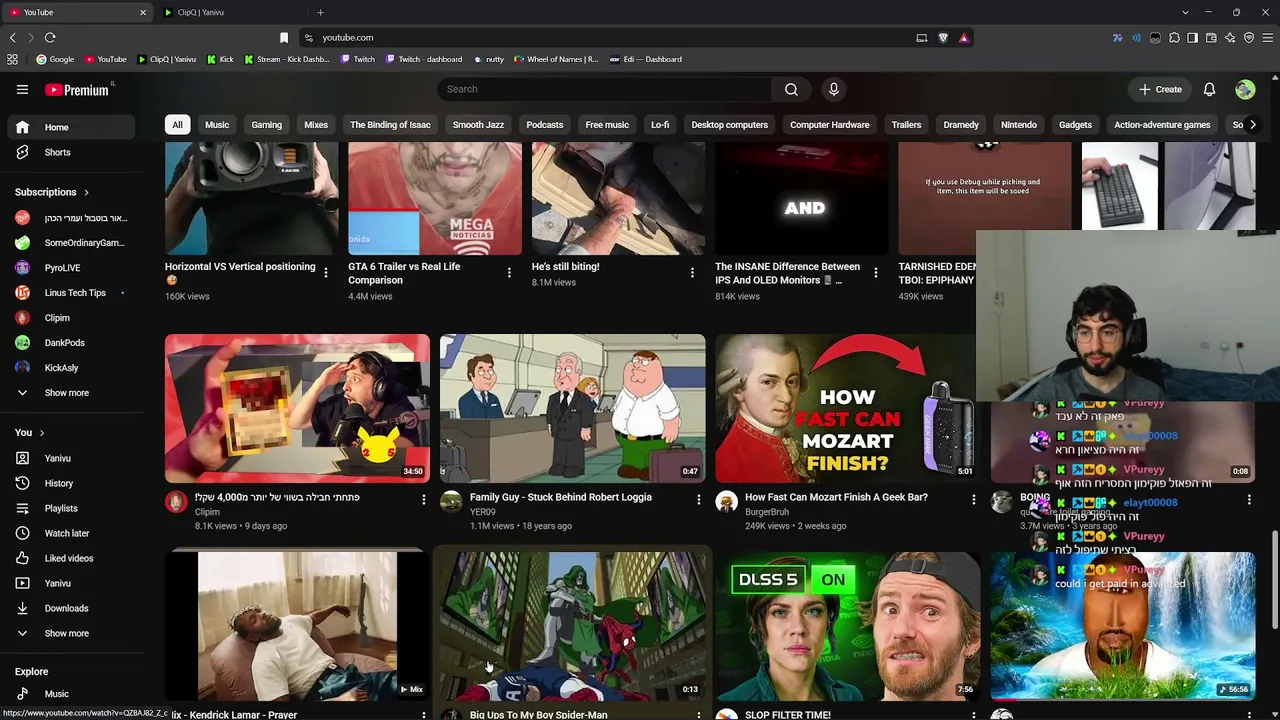Open the tab search dropdown chevron
The width and height of the screenshot is (1280, 720).
[1185, 12]
